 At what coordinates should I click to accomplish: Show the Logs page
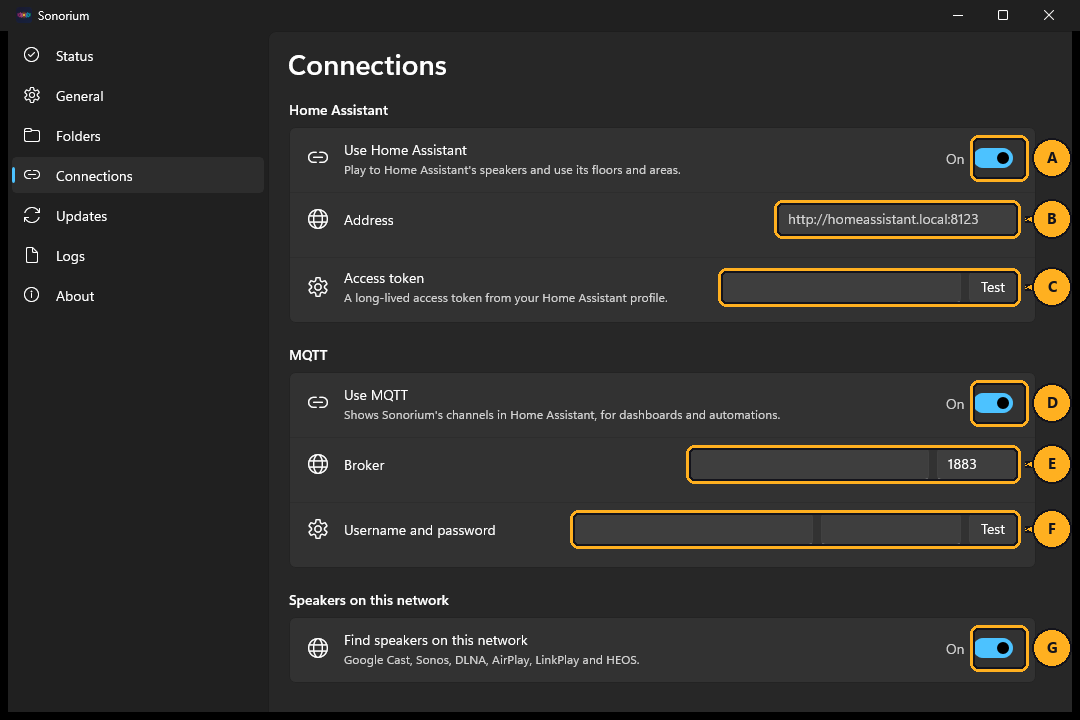(x=138, y=256)
